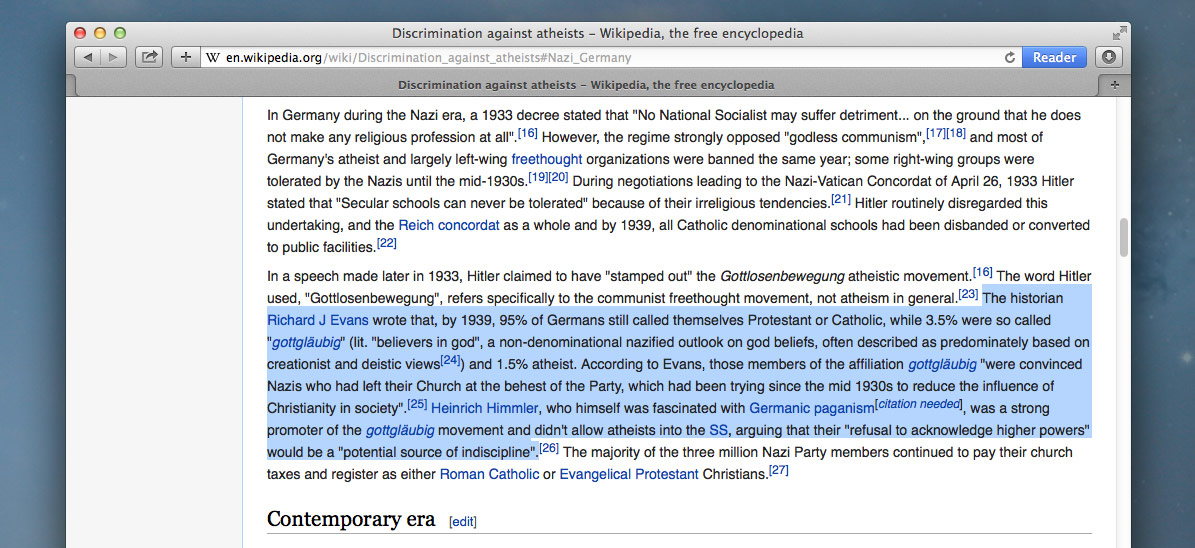
Task: Enter full screen with corner arrows
Action: [x=1119, y=33]
